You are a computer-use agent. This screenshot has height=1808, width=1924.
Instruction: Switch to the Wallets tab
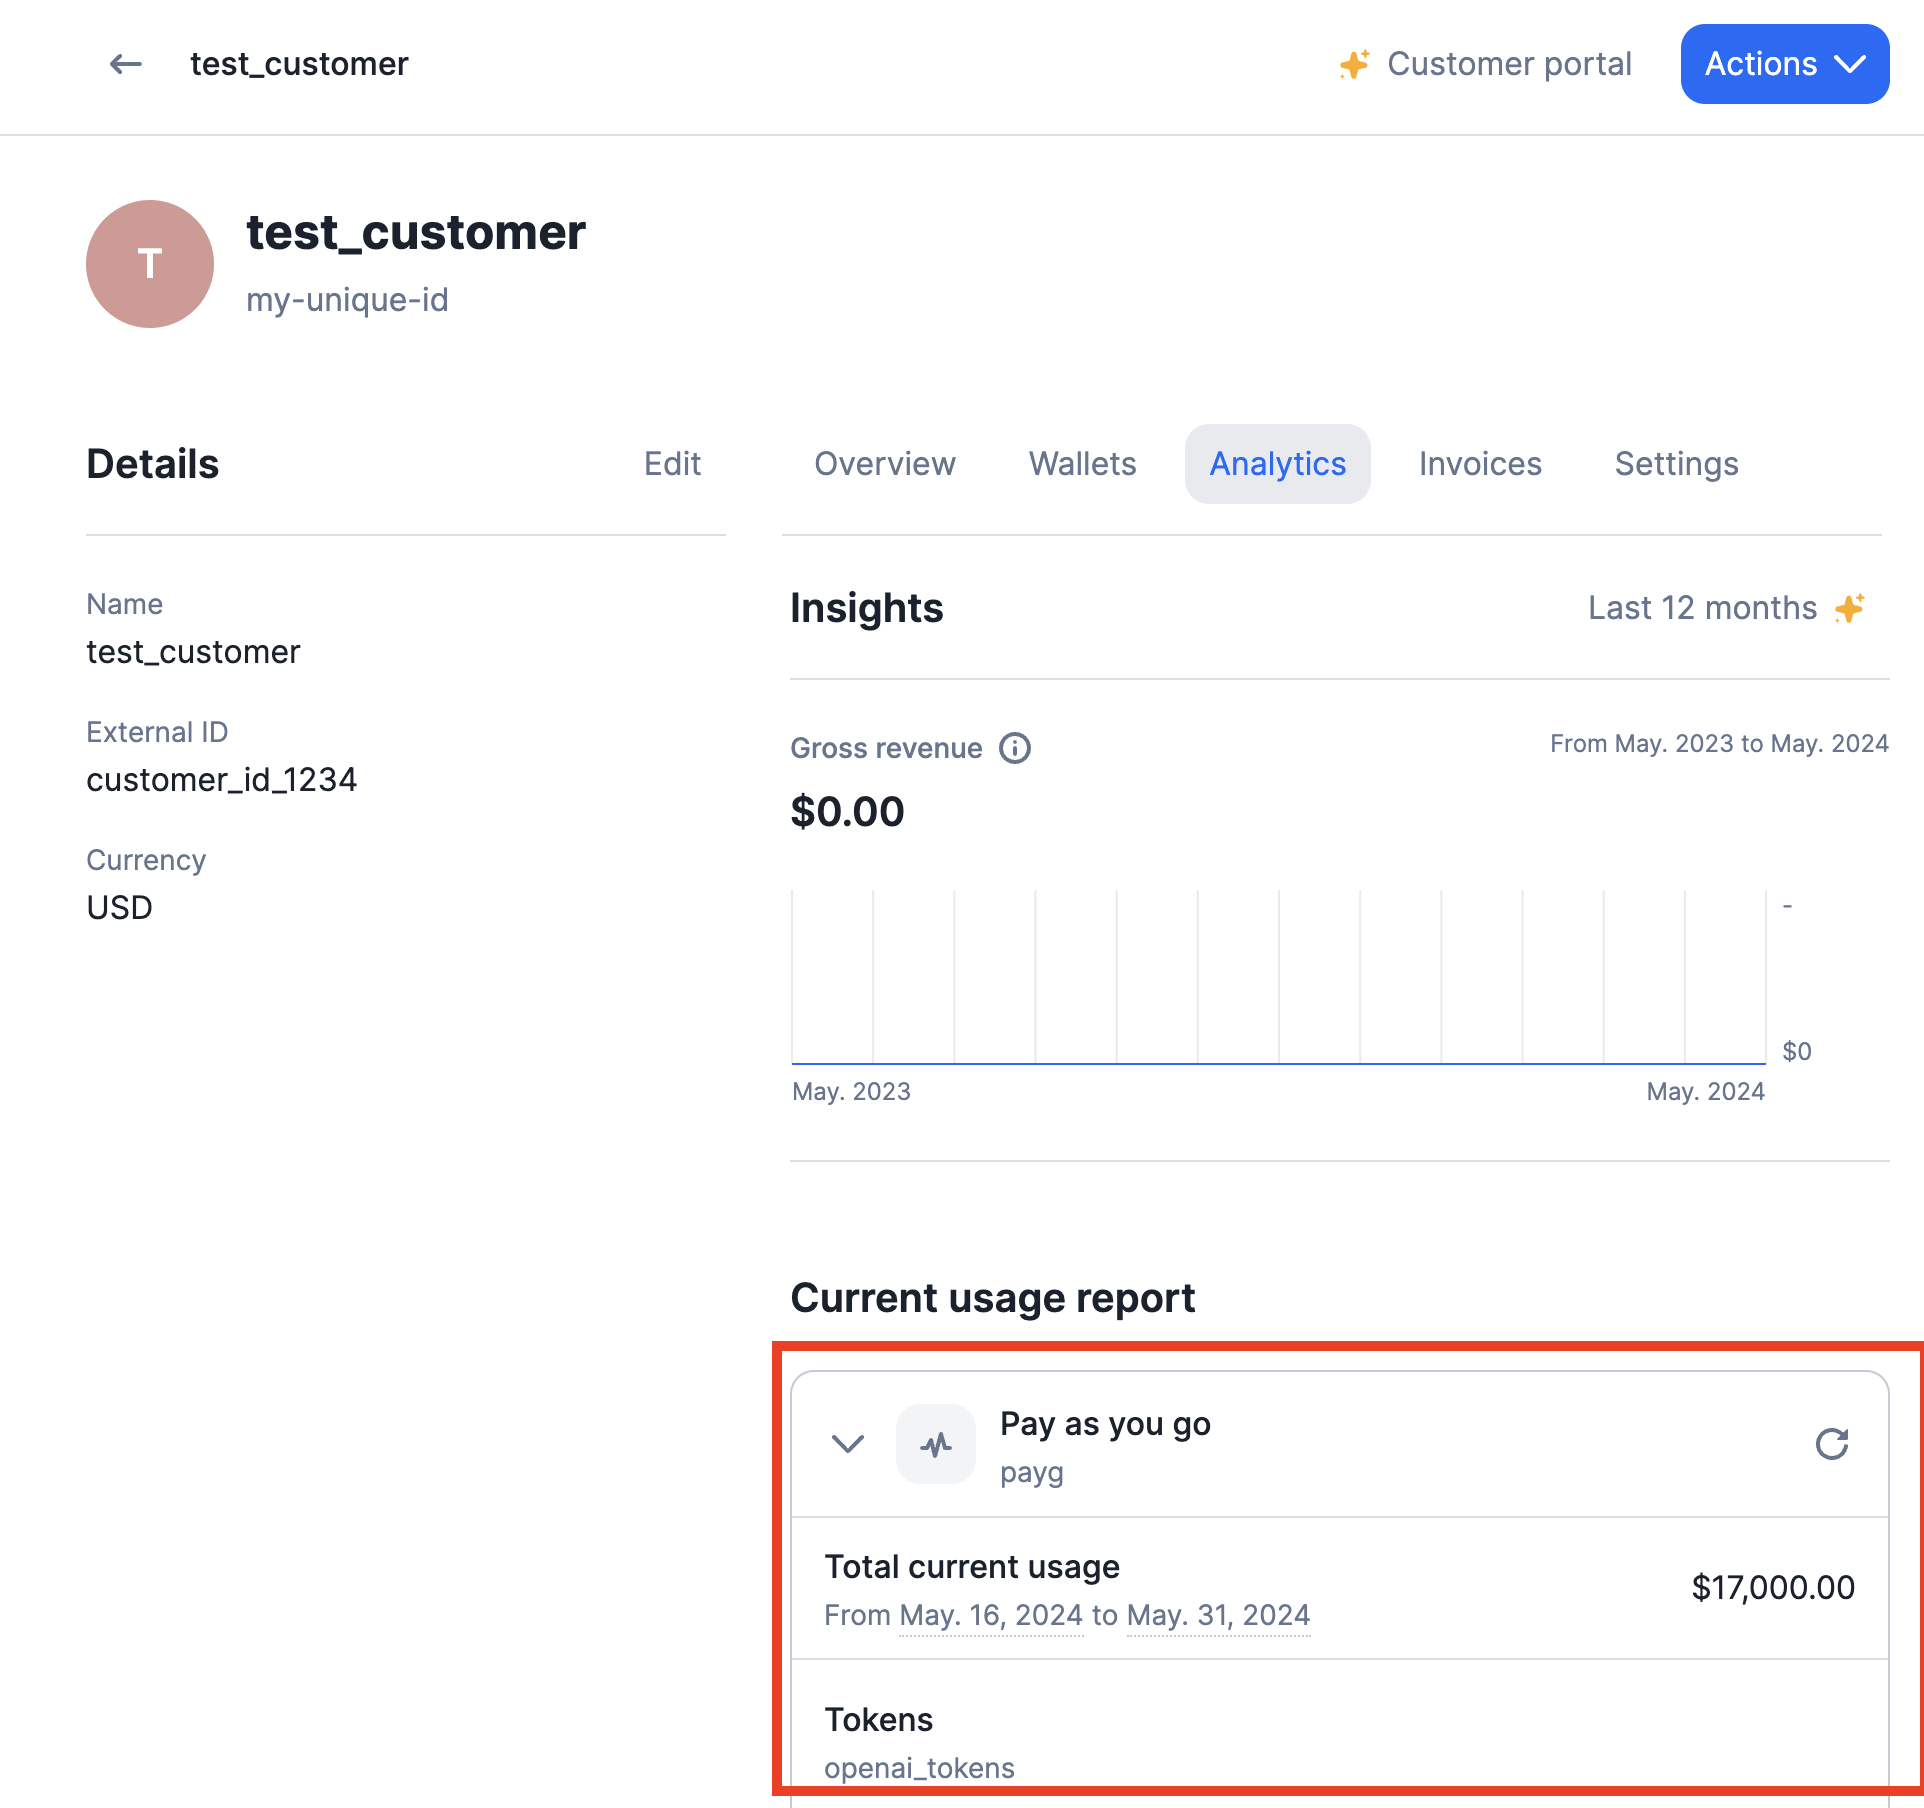click(1082, 464)
